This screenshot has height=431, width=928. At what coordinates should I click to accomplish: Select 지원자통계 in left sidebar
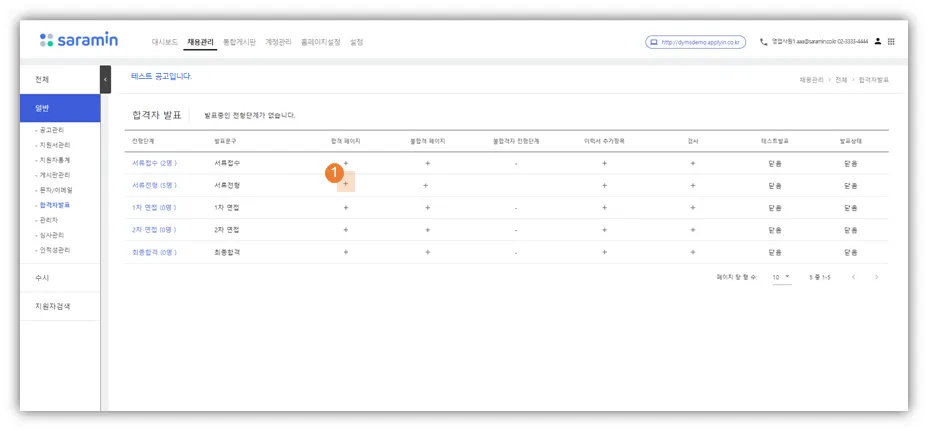tap(54, 160)
